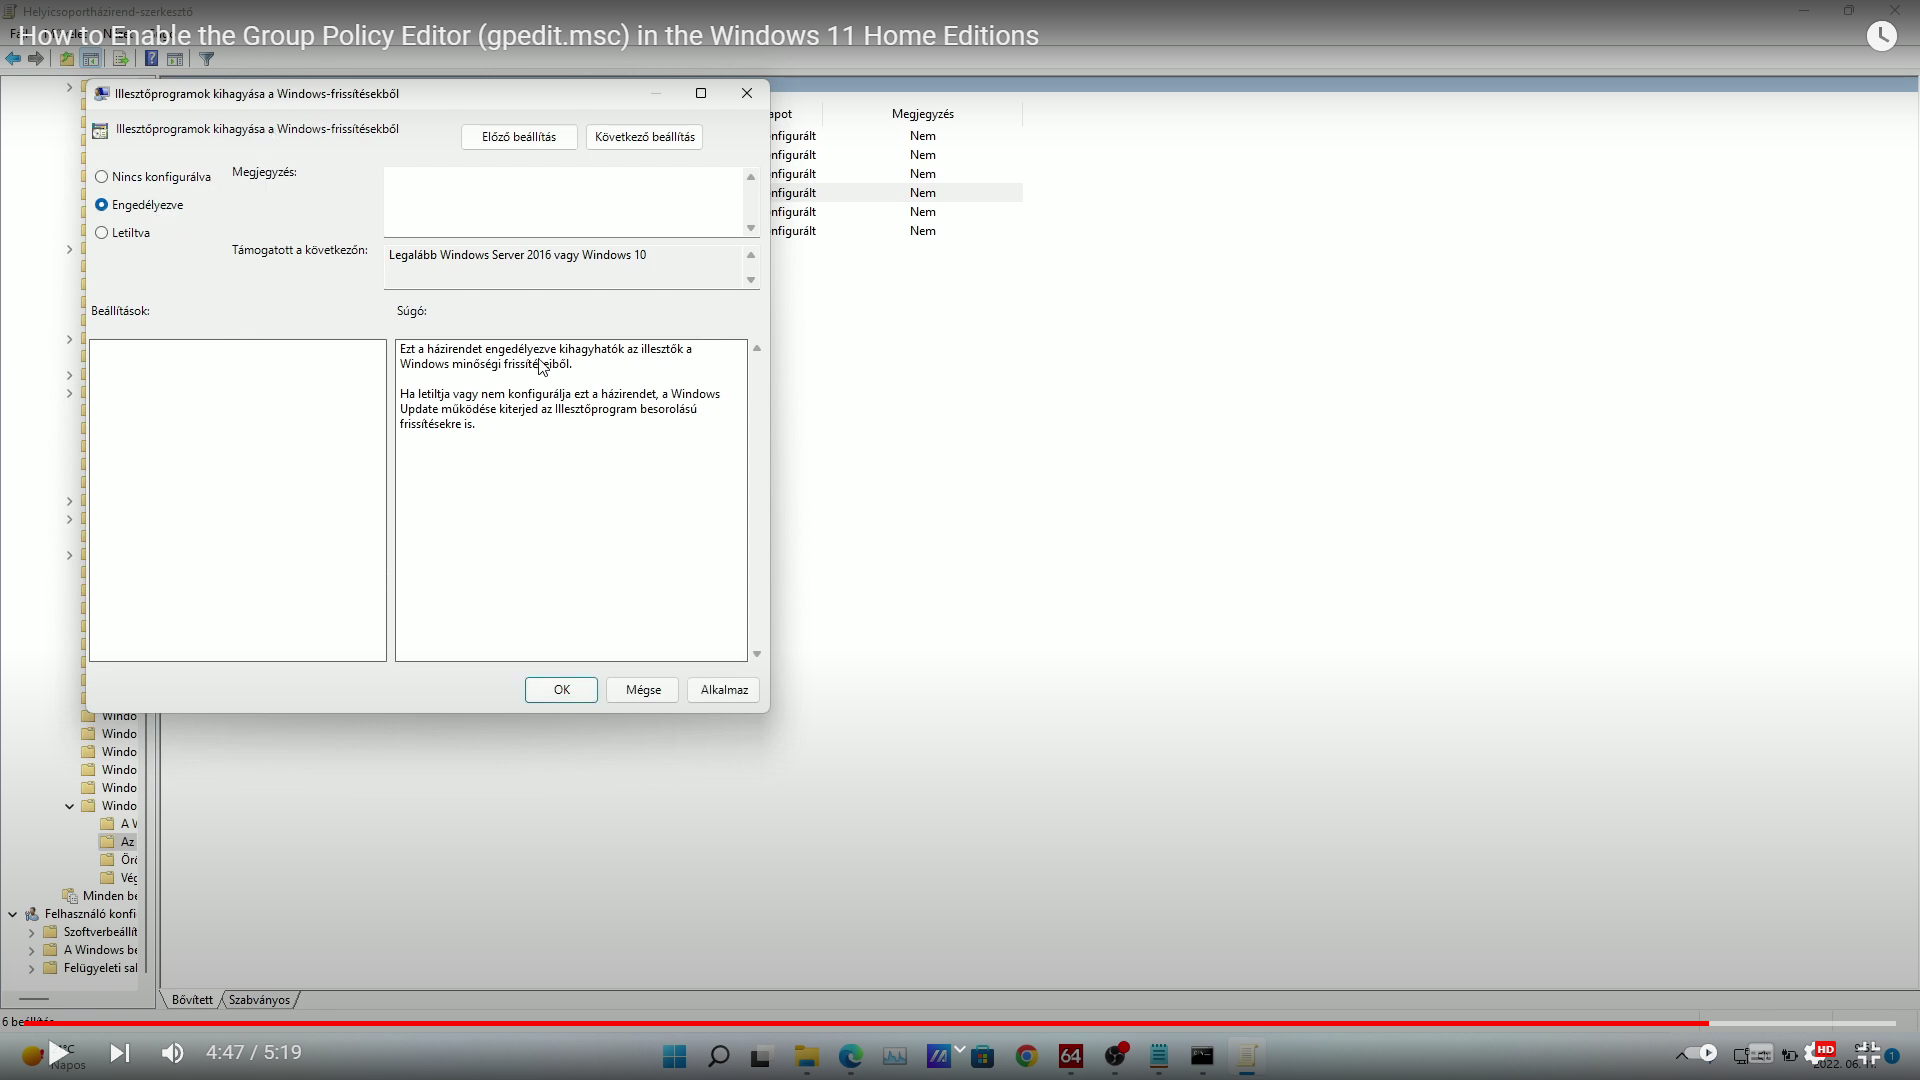This screenshot has width=1920, height=1080.
Task: Maximize the policy settings dialog
Action: point(701,93)
